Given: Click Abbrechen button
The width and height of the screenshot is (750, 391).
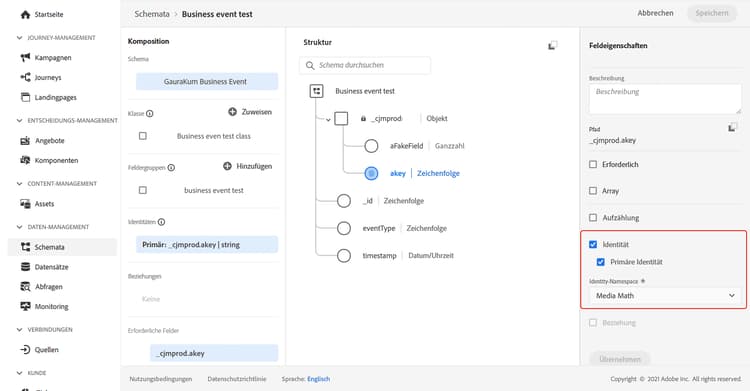Looking at the screenshot, I should [x=655, y=13].
